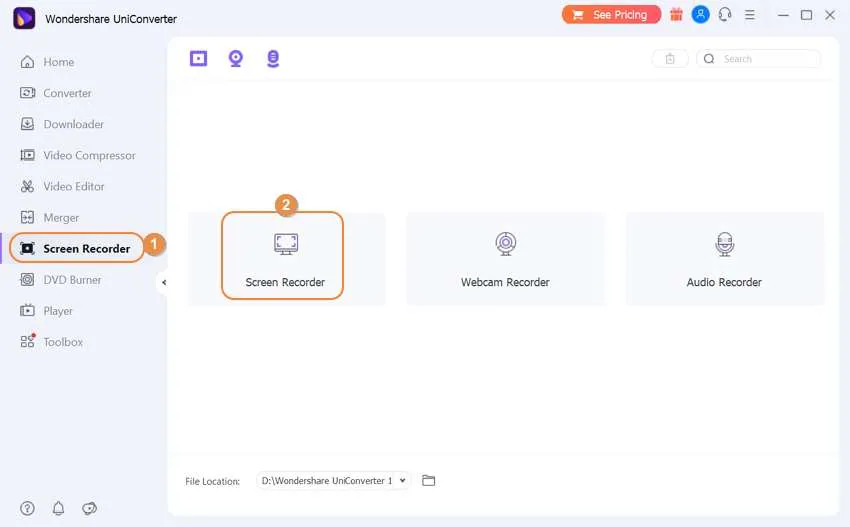Go to the Downloader section
The width and height of the screenshot is (850, 527).
coord(62,124)
